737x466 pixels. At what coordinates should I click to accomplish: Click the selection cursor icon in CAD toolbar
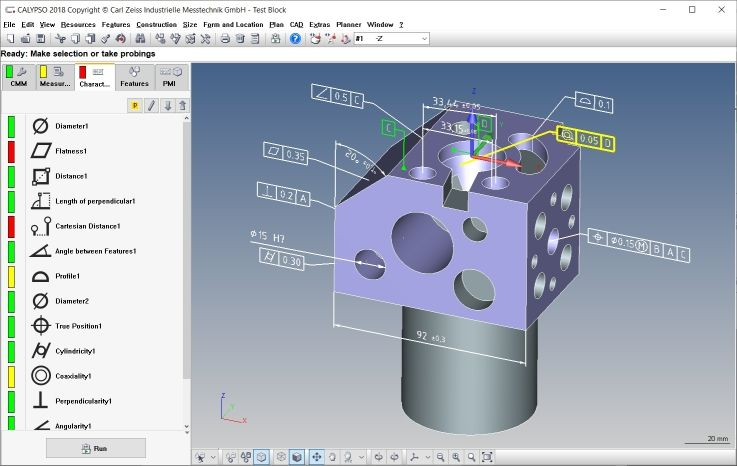click(x=201, y=457)
